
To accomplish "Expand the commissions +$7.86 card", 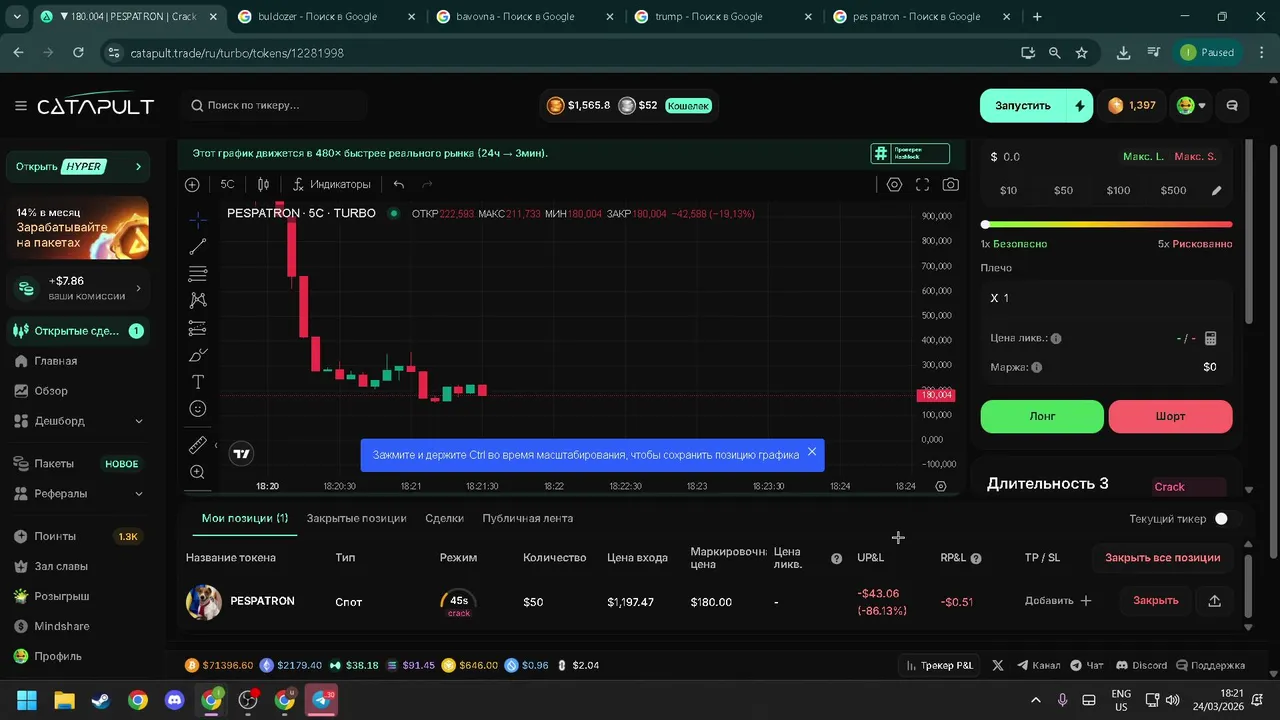I will pyautogui.click(x=78, y=288).
